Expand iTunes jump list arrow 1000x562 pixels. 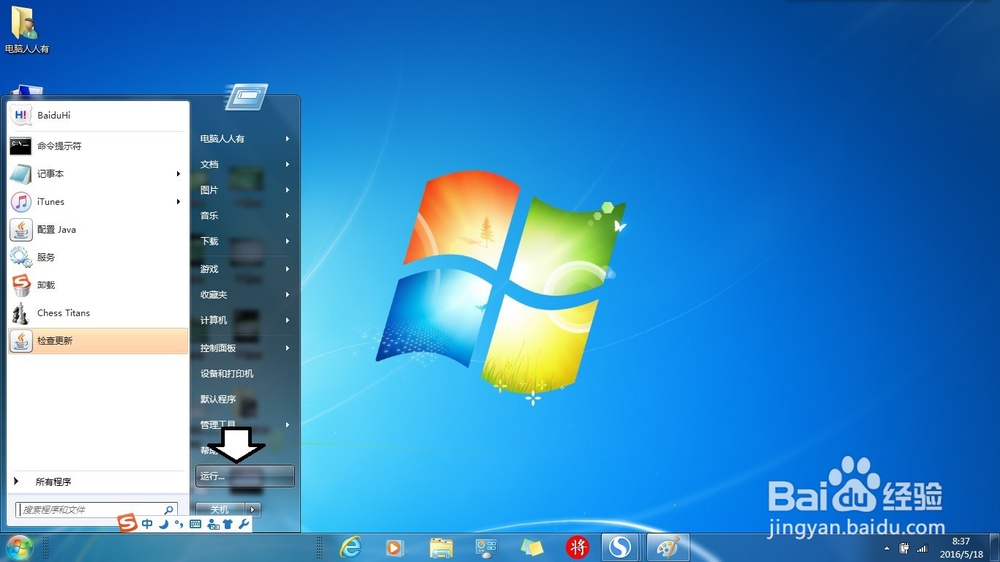(x=179, y=202)
